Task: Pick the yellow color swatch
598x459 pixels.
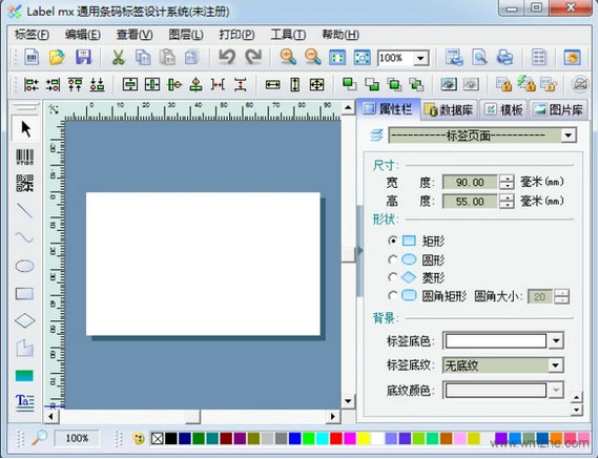Action: [363, 438]
